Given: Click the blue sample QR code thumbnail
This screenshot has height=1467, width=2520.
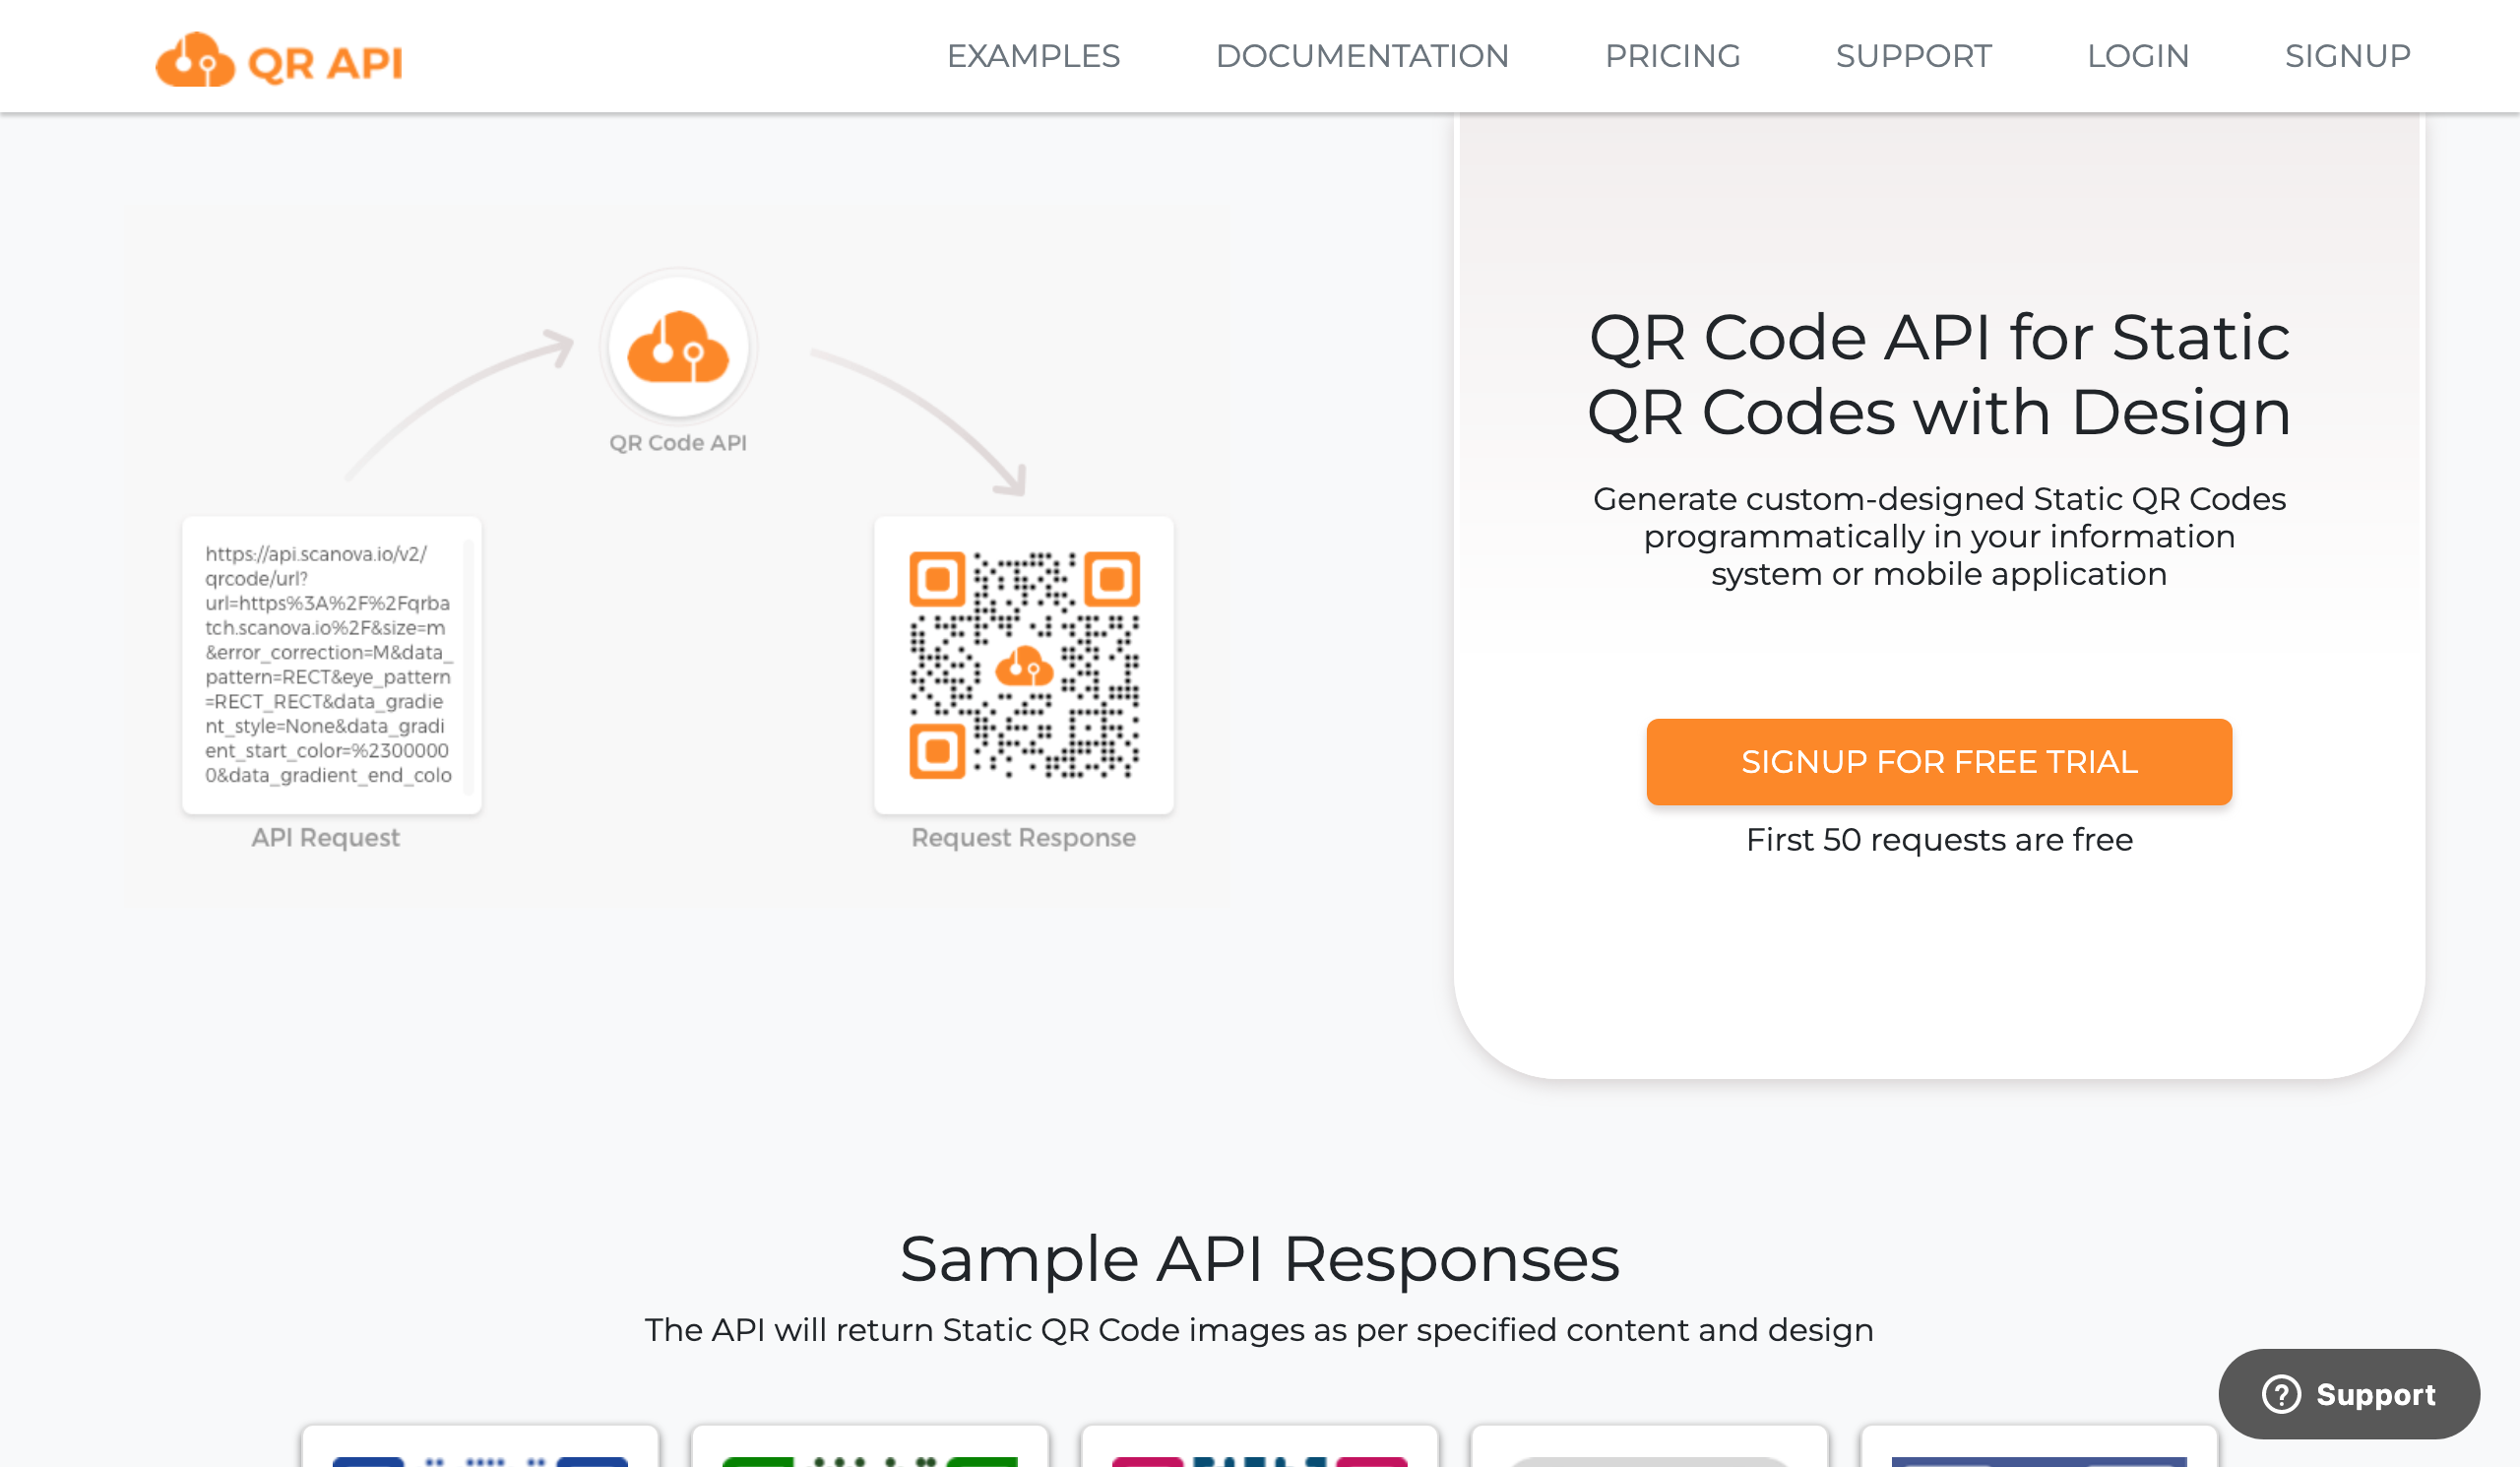Looking at the screenshot, I should (480, 1447).
